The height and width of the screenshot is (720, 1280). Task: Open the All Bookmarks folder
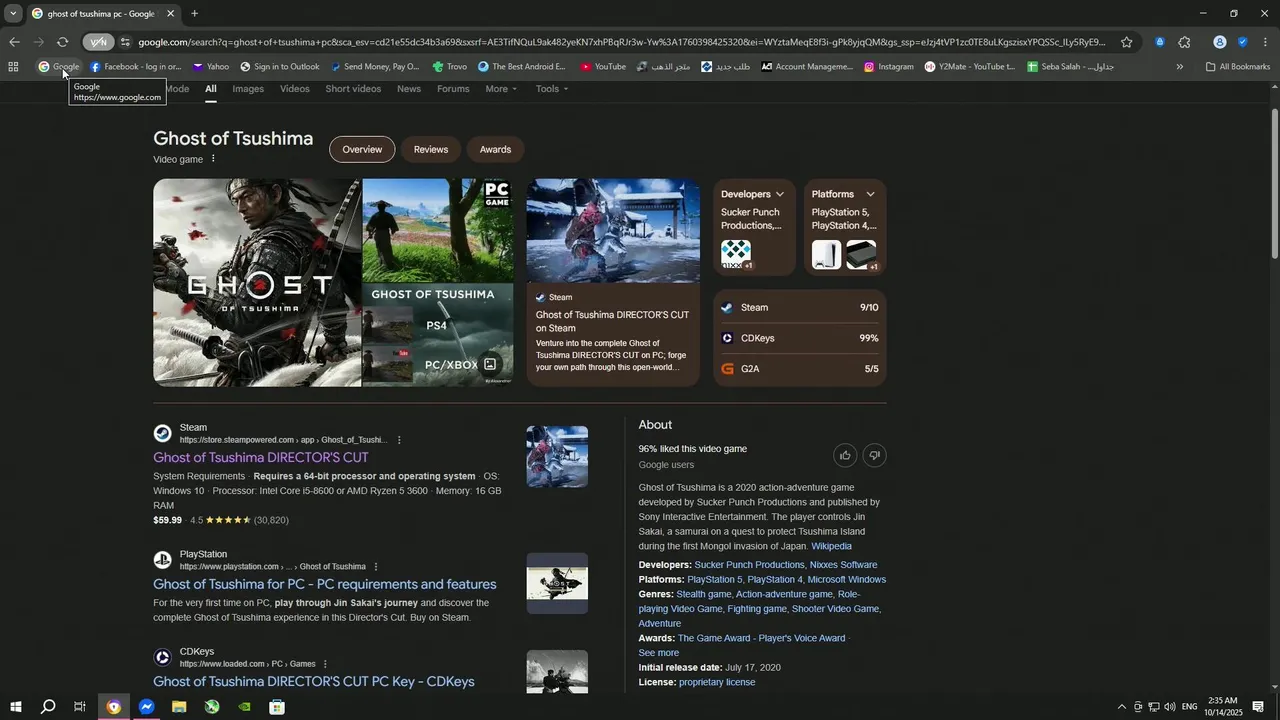coord(1238,67)
